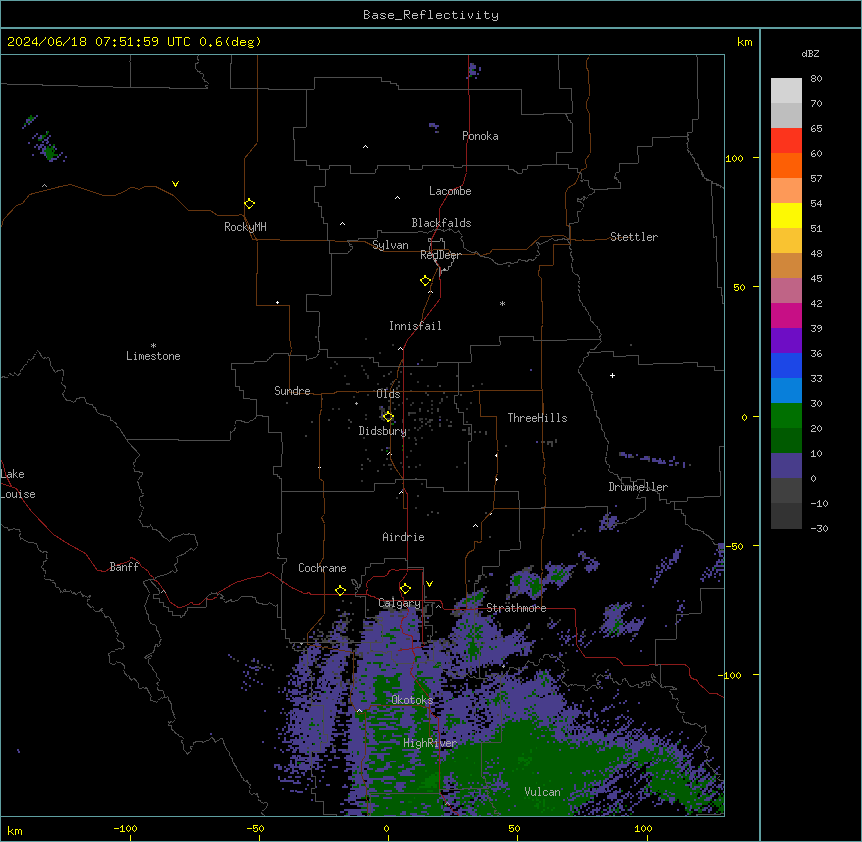Select the RedDeer city label

click(440, 255)
